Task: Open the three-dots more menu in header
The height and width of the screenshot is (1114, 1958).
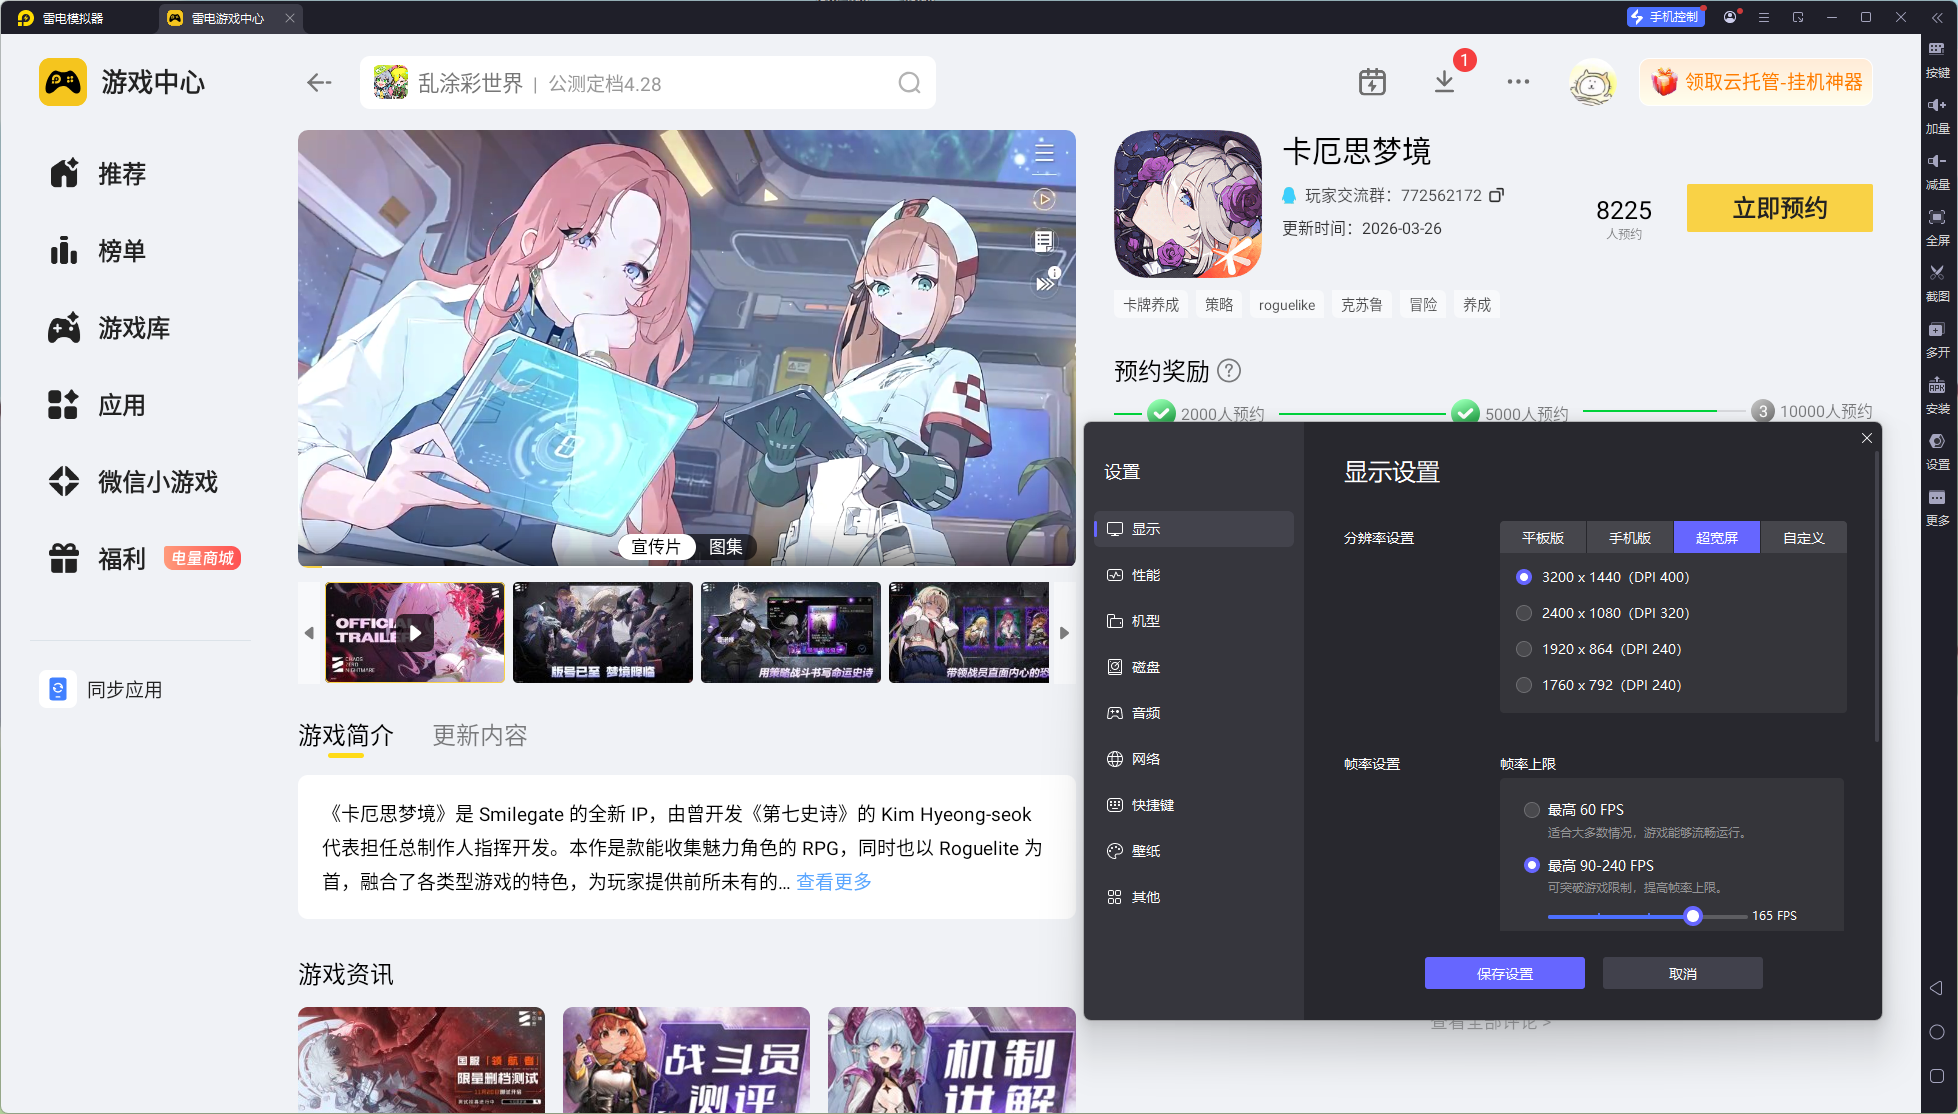Action: point(1518,82)
